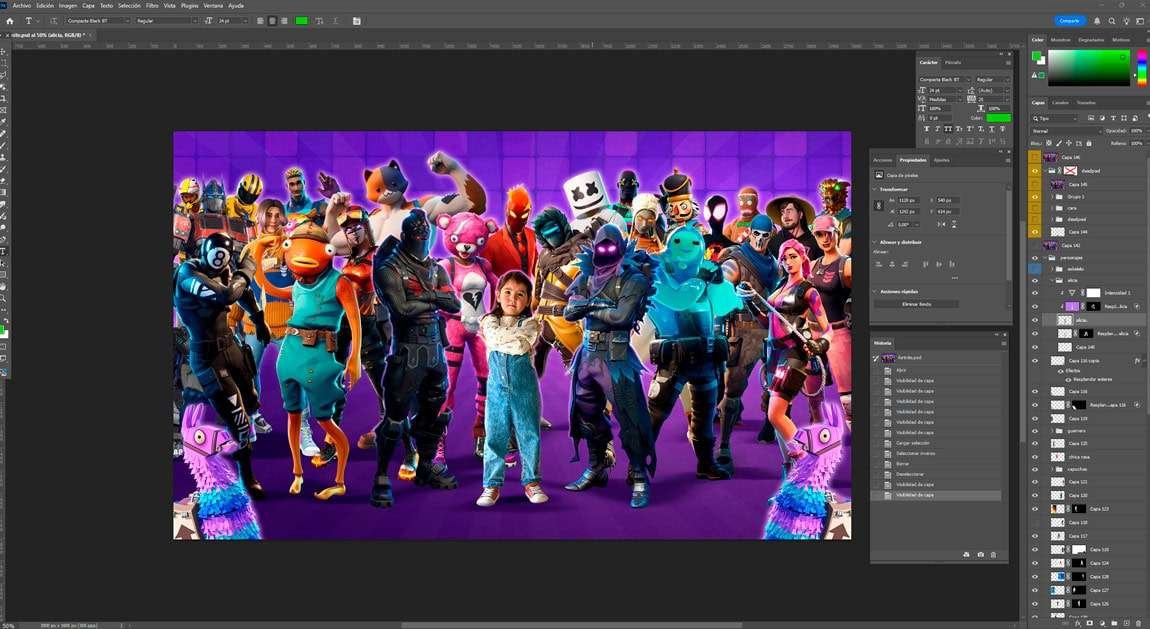Open the Filtro menu
Image resolution: width=1150 pixels, height=629 pixels.
152,5
